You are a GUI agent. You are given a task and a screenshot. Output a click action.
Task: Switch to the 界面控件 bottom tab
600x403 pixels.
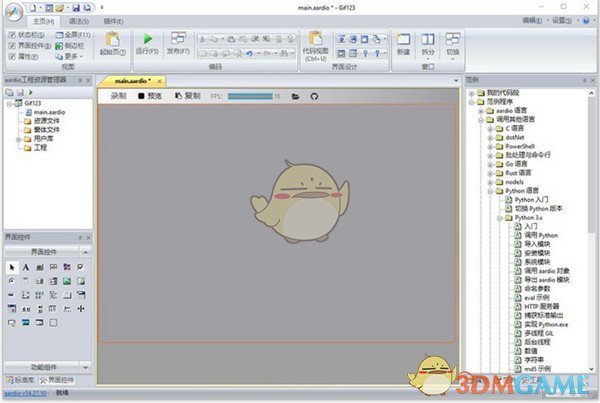click(x=57, y=380)
